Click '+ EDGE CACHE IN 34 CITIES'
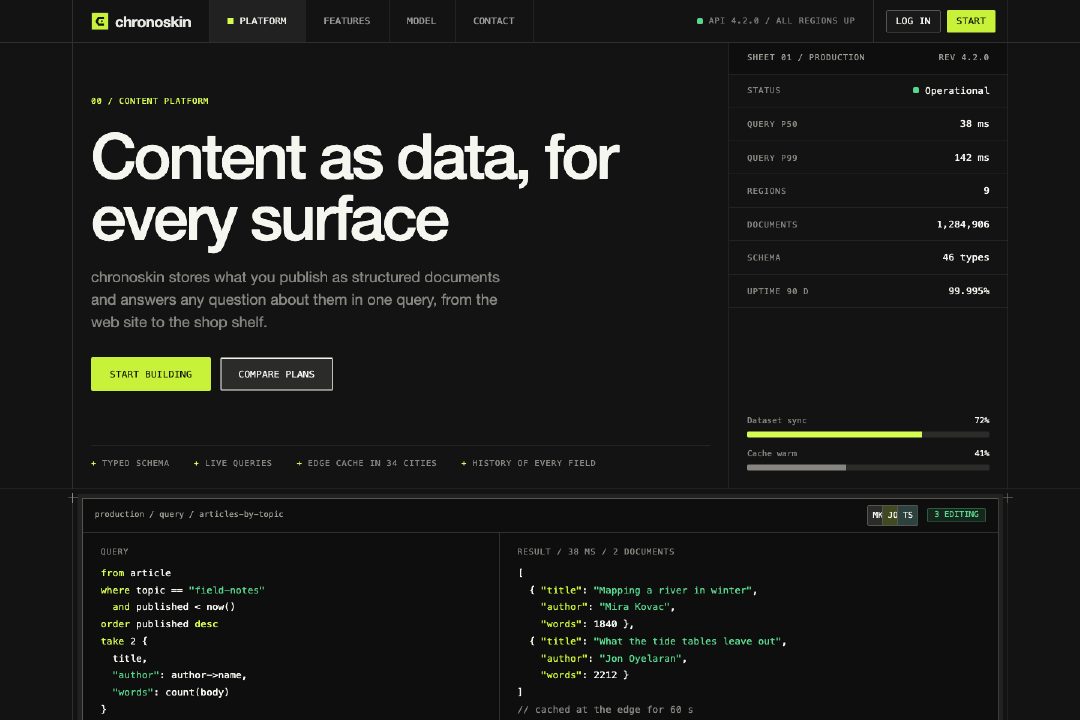Image resolution: width=1080 pixels, height=720 pixels. click(366, 463)
